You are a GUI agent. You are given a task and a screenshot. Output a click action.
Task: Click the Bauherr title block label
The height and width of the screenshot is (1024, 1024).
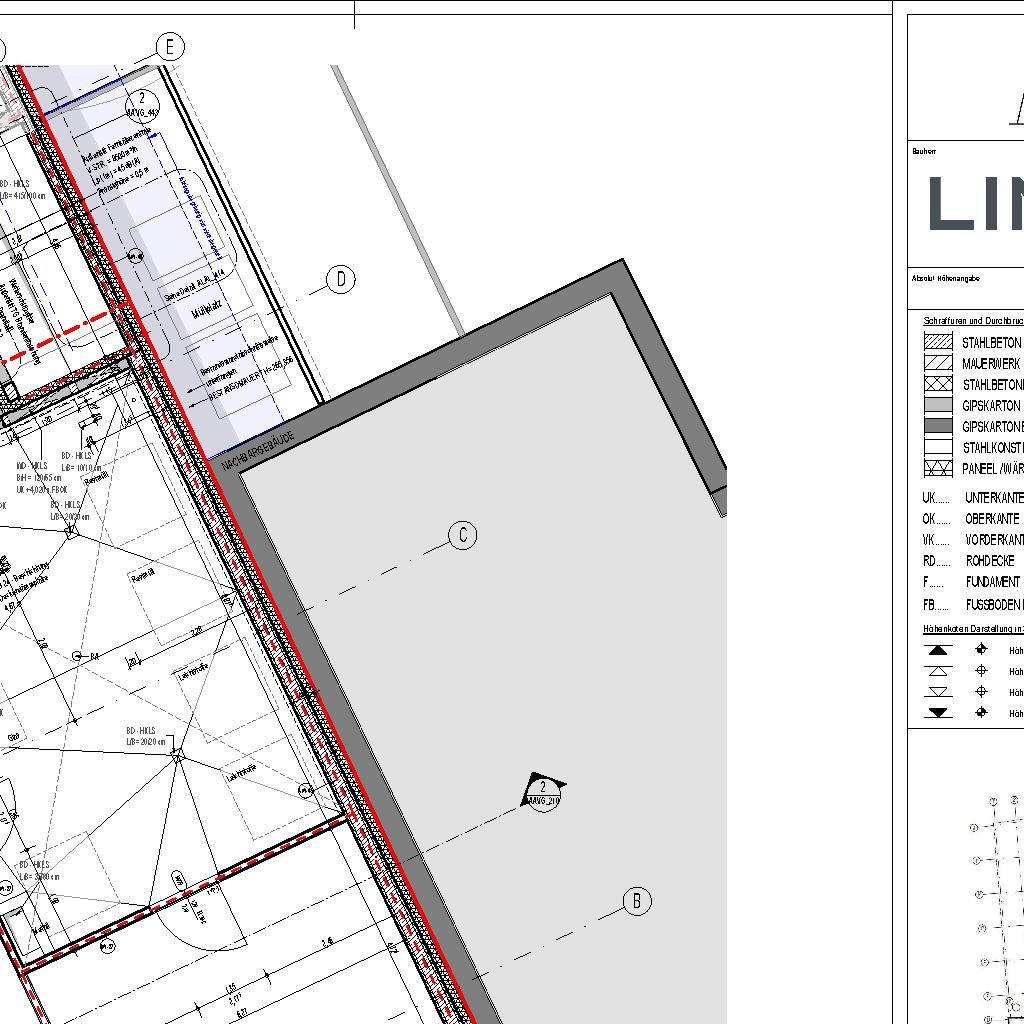pyautogui.click(x=923, y=152)
